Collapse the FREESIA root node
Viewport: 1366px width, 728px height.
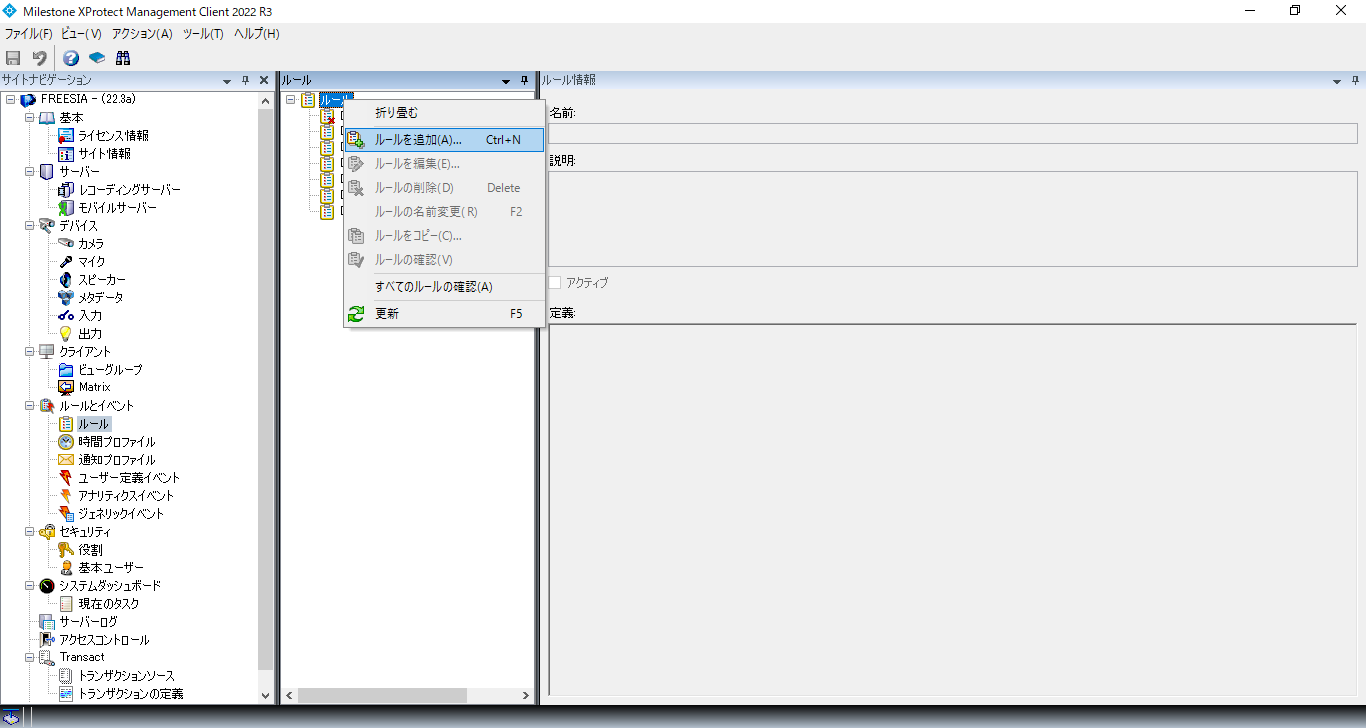pos(11,100)
